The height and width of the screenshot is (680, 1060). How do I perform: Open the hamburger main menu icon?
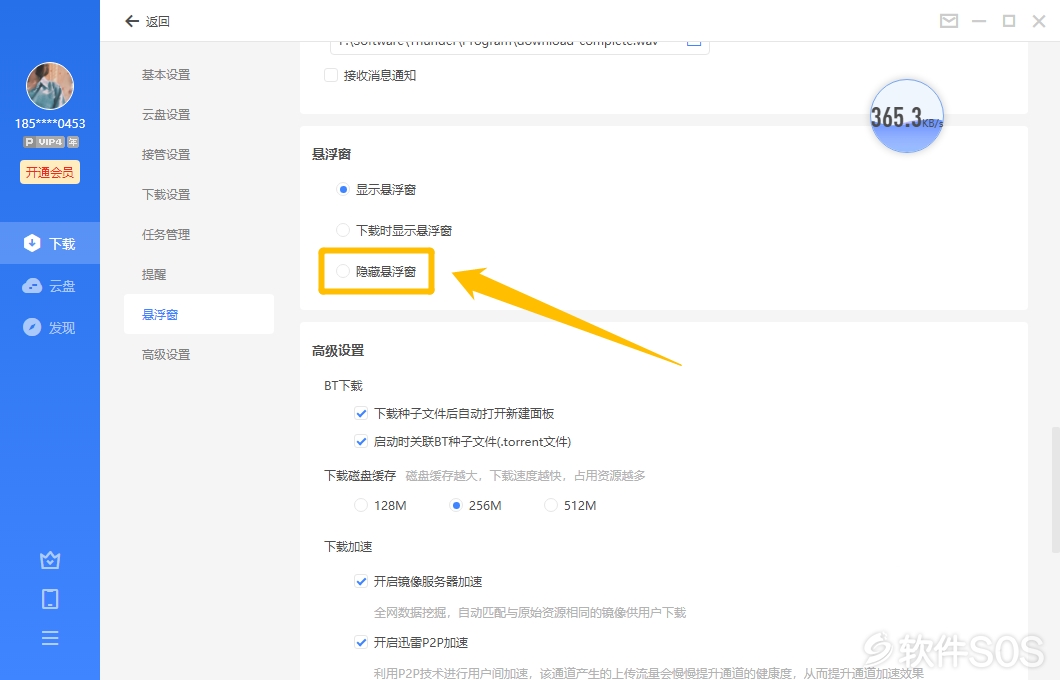coord(50,638)
